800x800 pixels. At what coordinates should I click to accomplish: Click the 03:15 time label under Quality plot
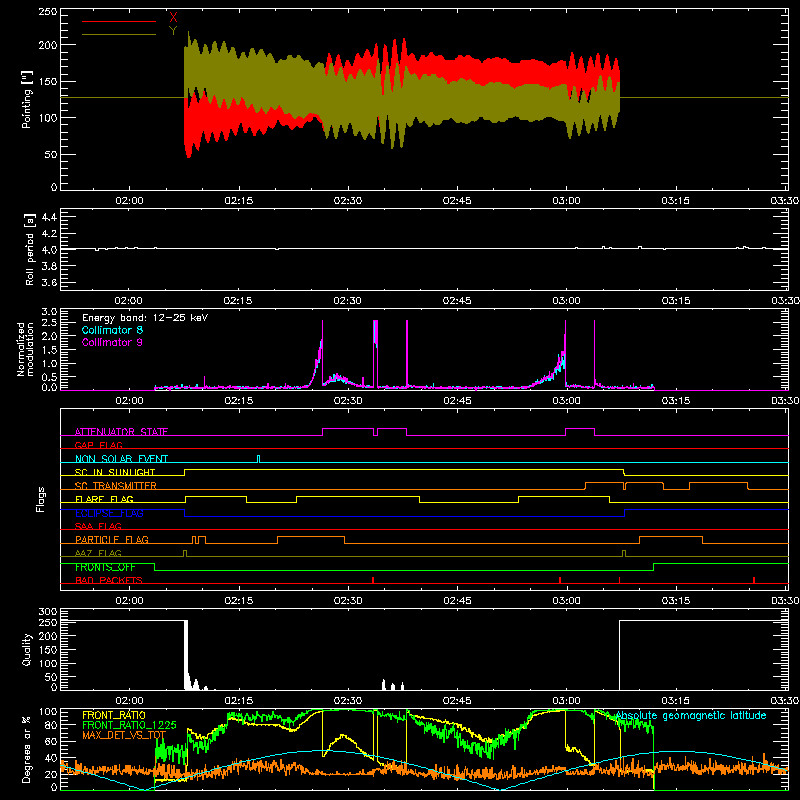(x=676, y=701)
